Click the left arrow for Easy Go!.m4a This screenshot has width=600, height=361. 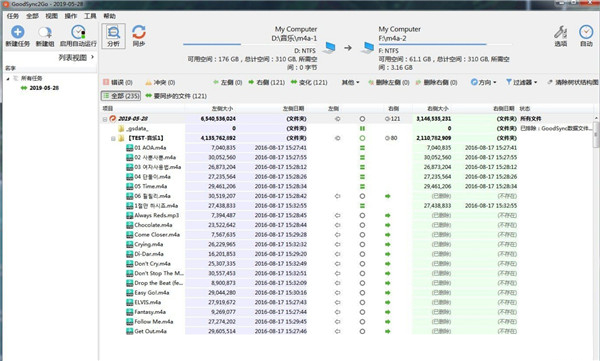338,292
